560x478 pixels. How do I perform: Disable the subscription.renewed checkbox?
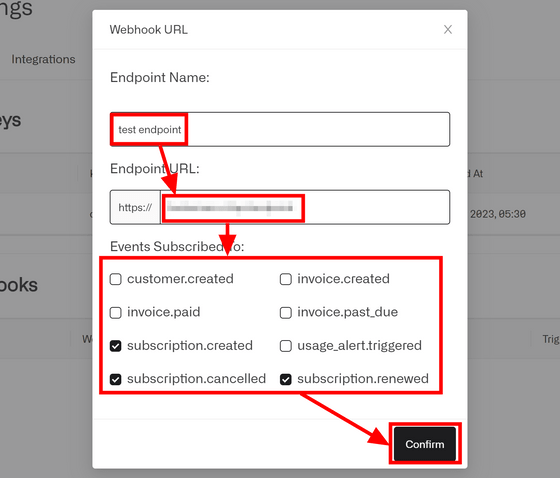[285, 379]
